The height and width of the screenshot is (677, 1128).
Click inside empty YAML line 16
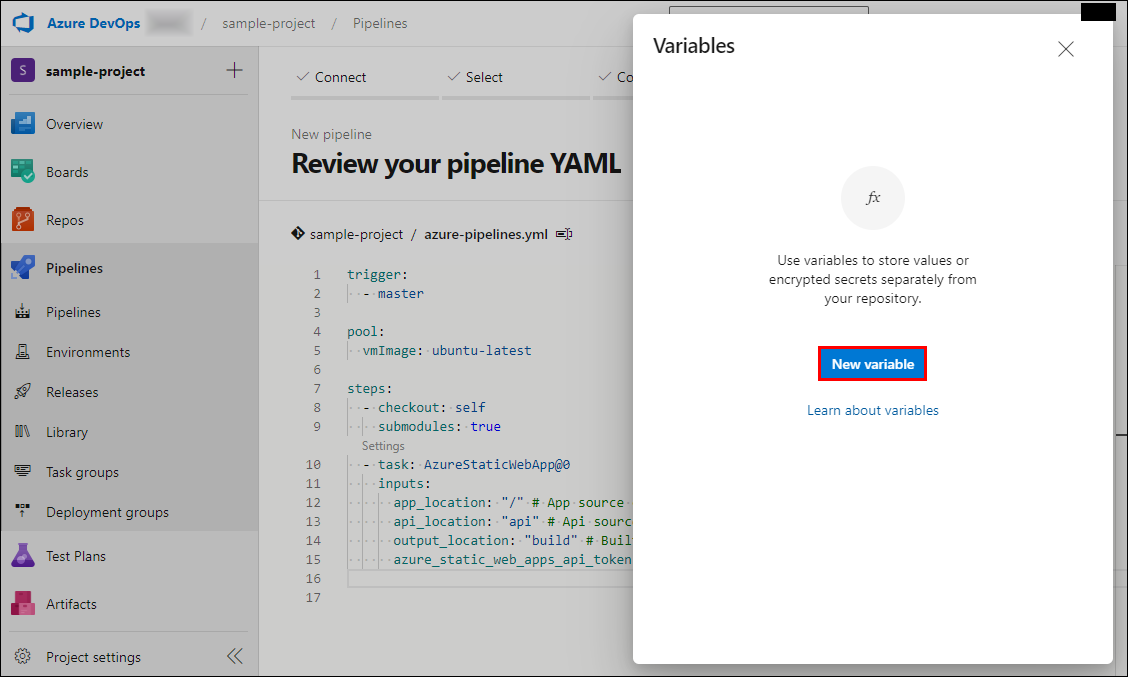click(489, 578)
